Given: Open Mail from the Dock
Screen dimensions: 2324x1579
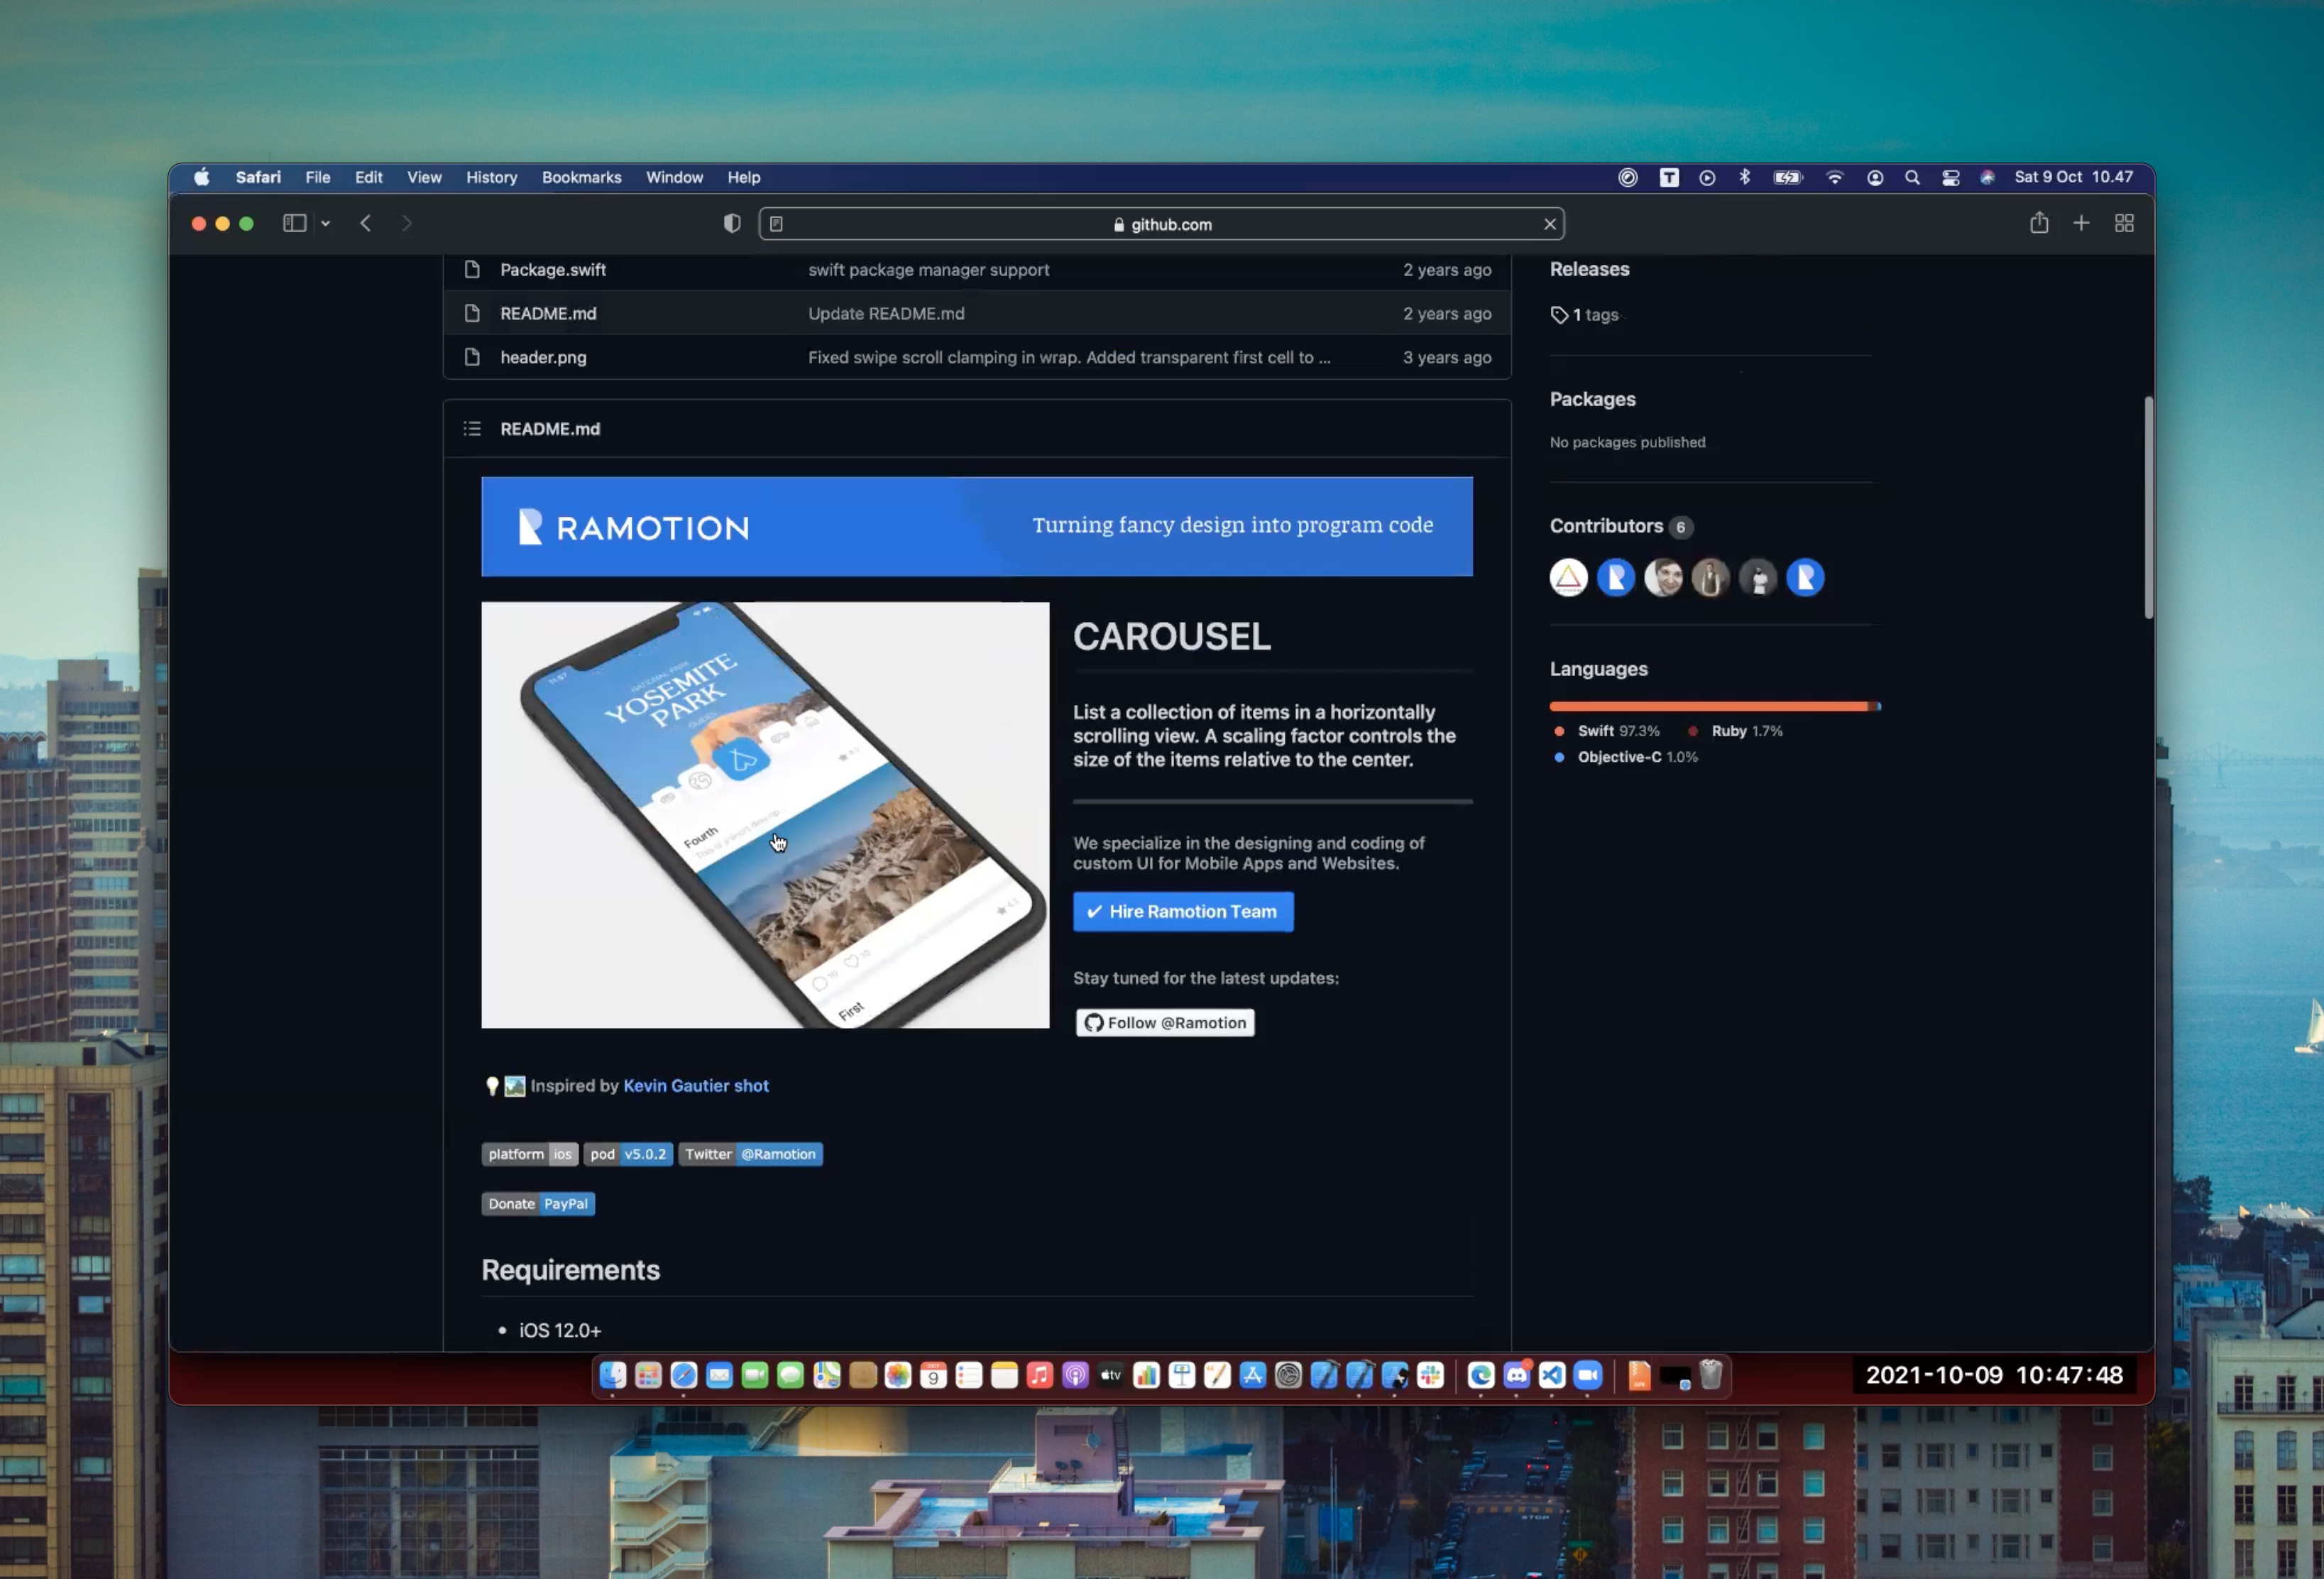Looking at the screenshot, I should [x=719, y=1376].
